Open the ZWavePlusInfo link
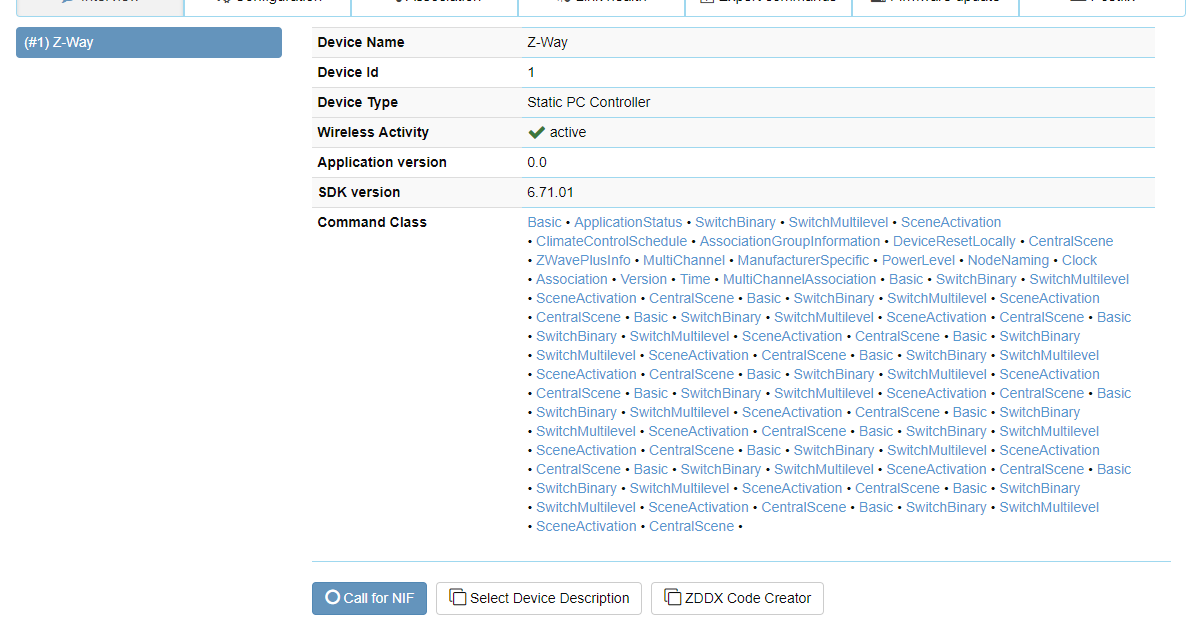The image size is (1203, 634). pyautogui.click(x=583, y=260)
